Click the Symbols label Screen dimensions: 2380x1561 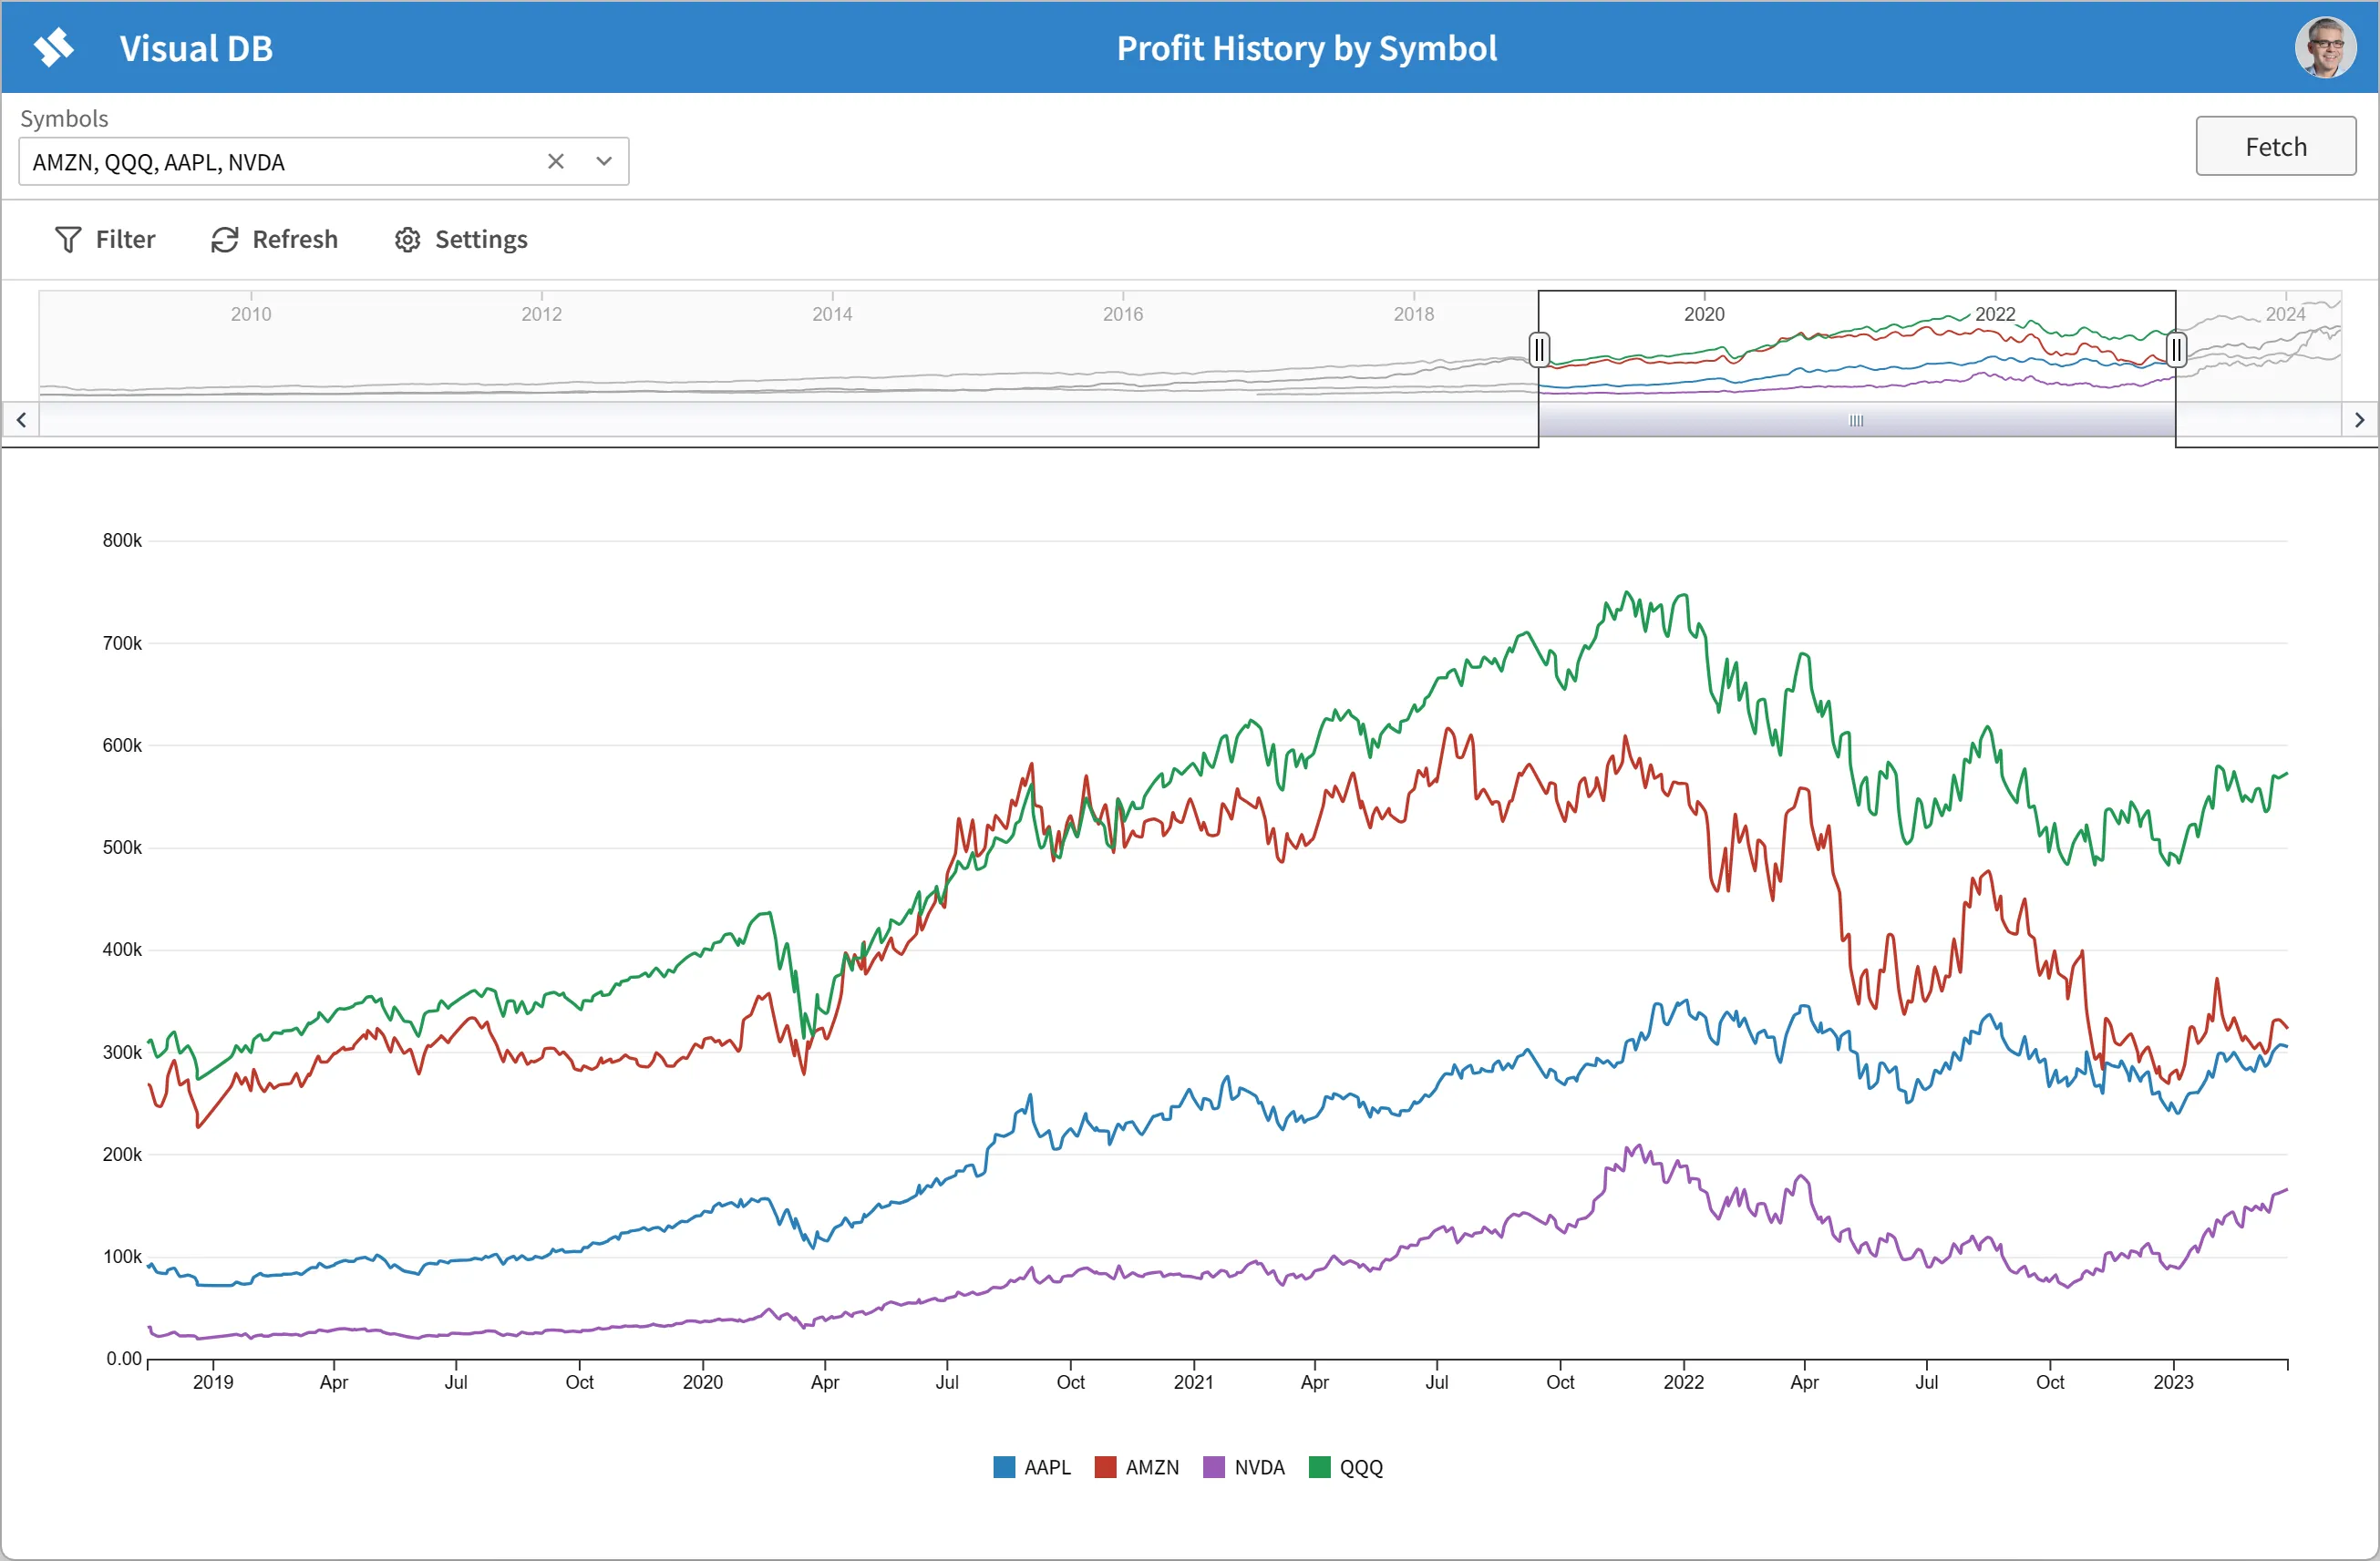point(64,118)
